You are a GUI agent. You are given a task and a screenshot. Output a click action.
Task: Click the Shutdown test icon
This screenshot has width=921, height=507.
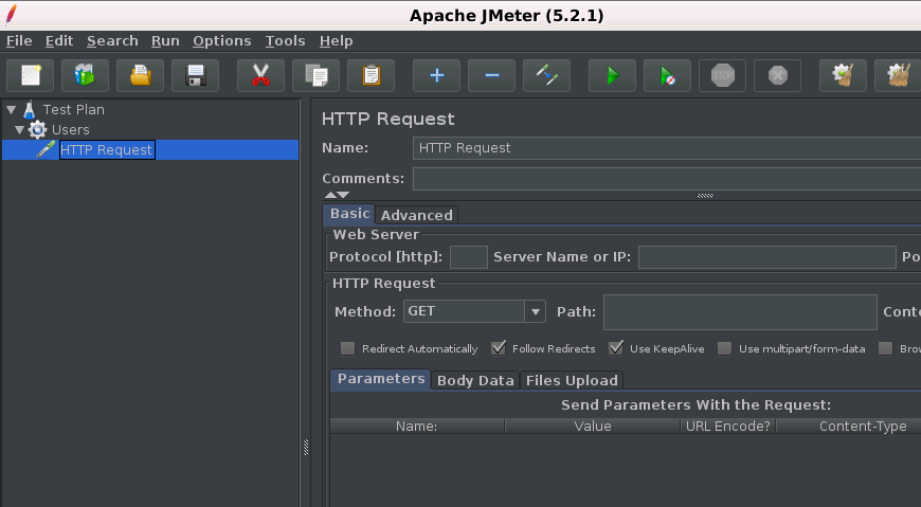point(778,75)
